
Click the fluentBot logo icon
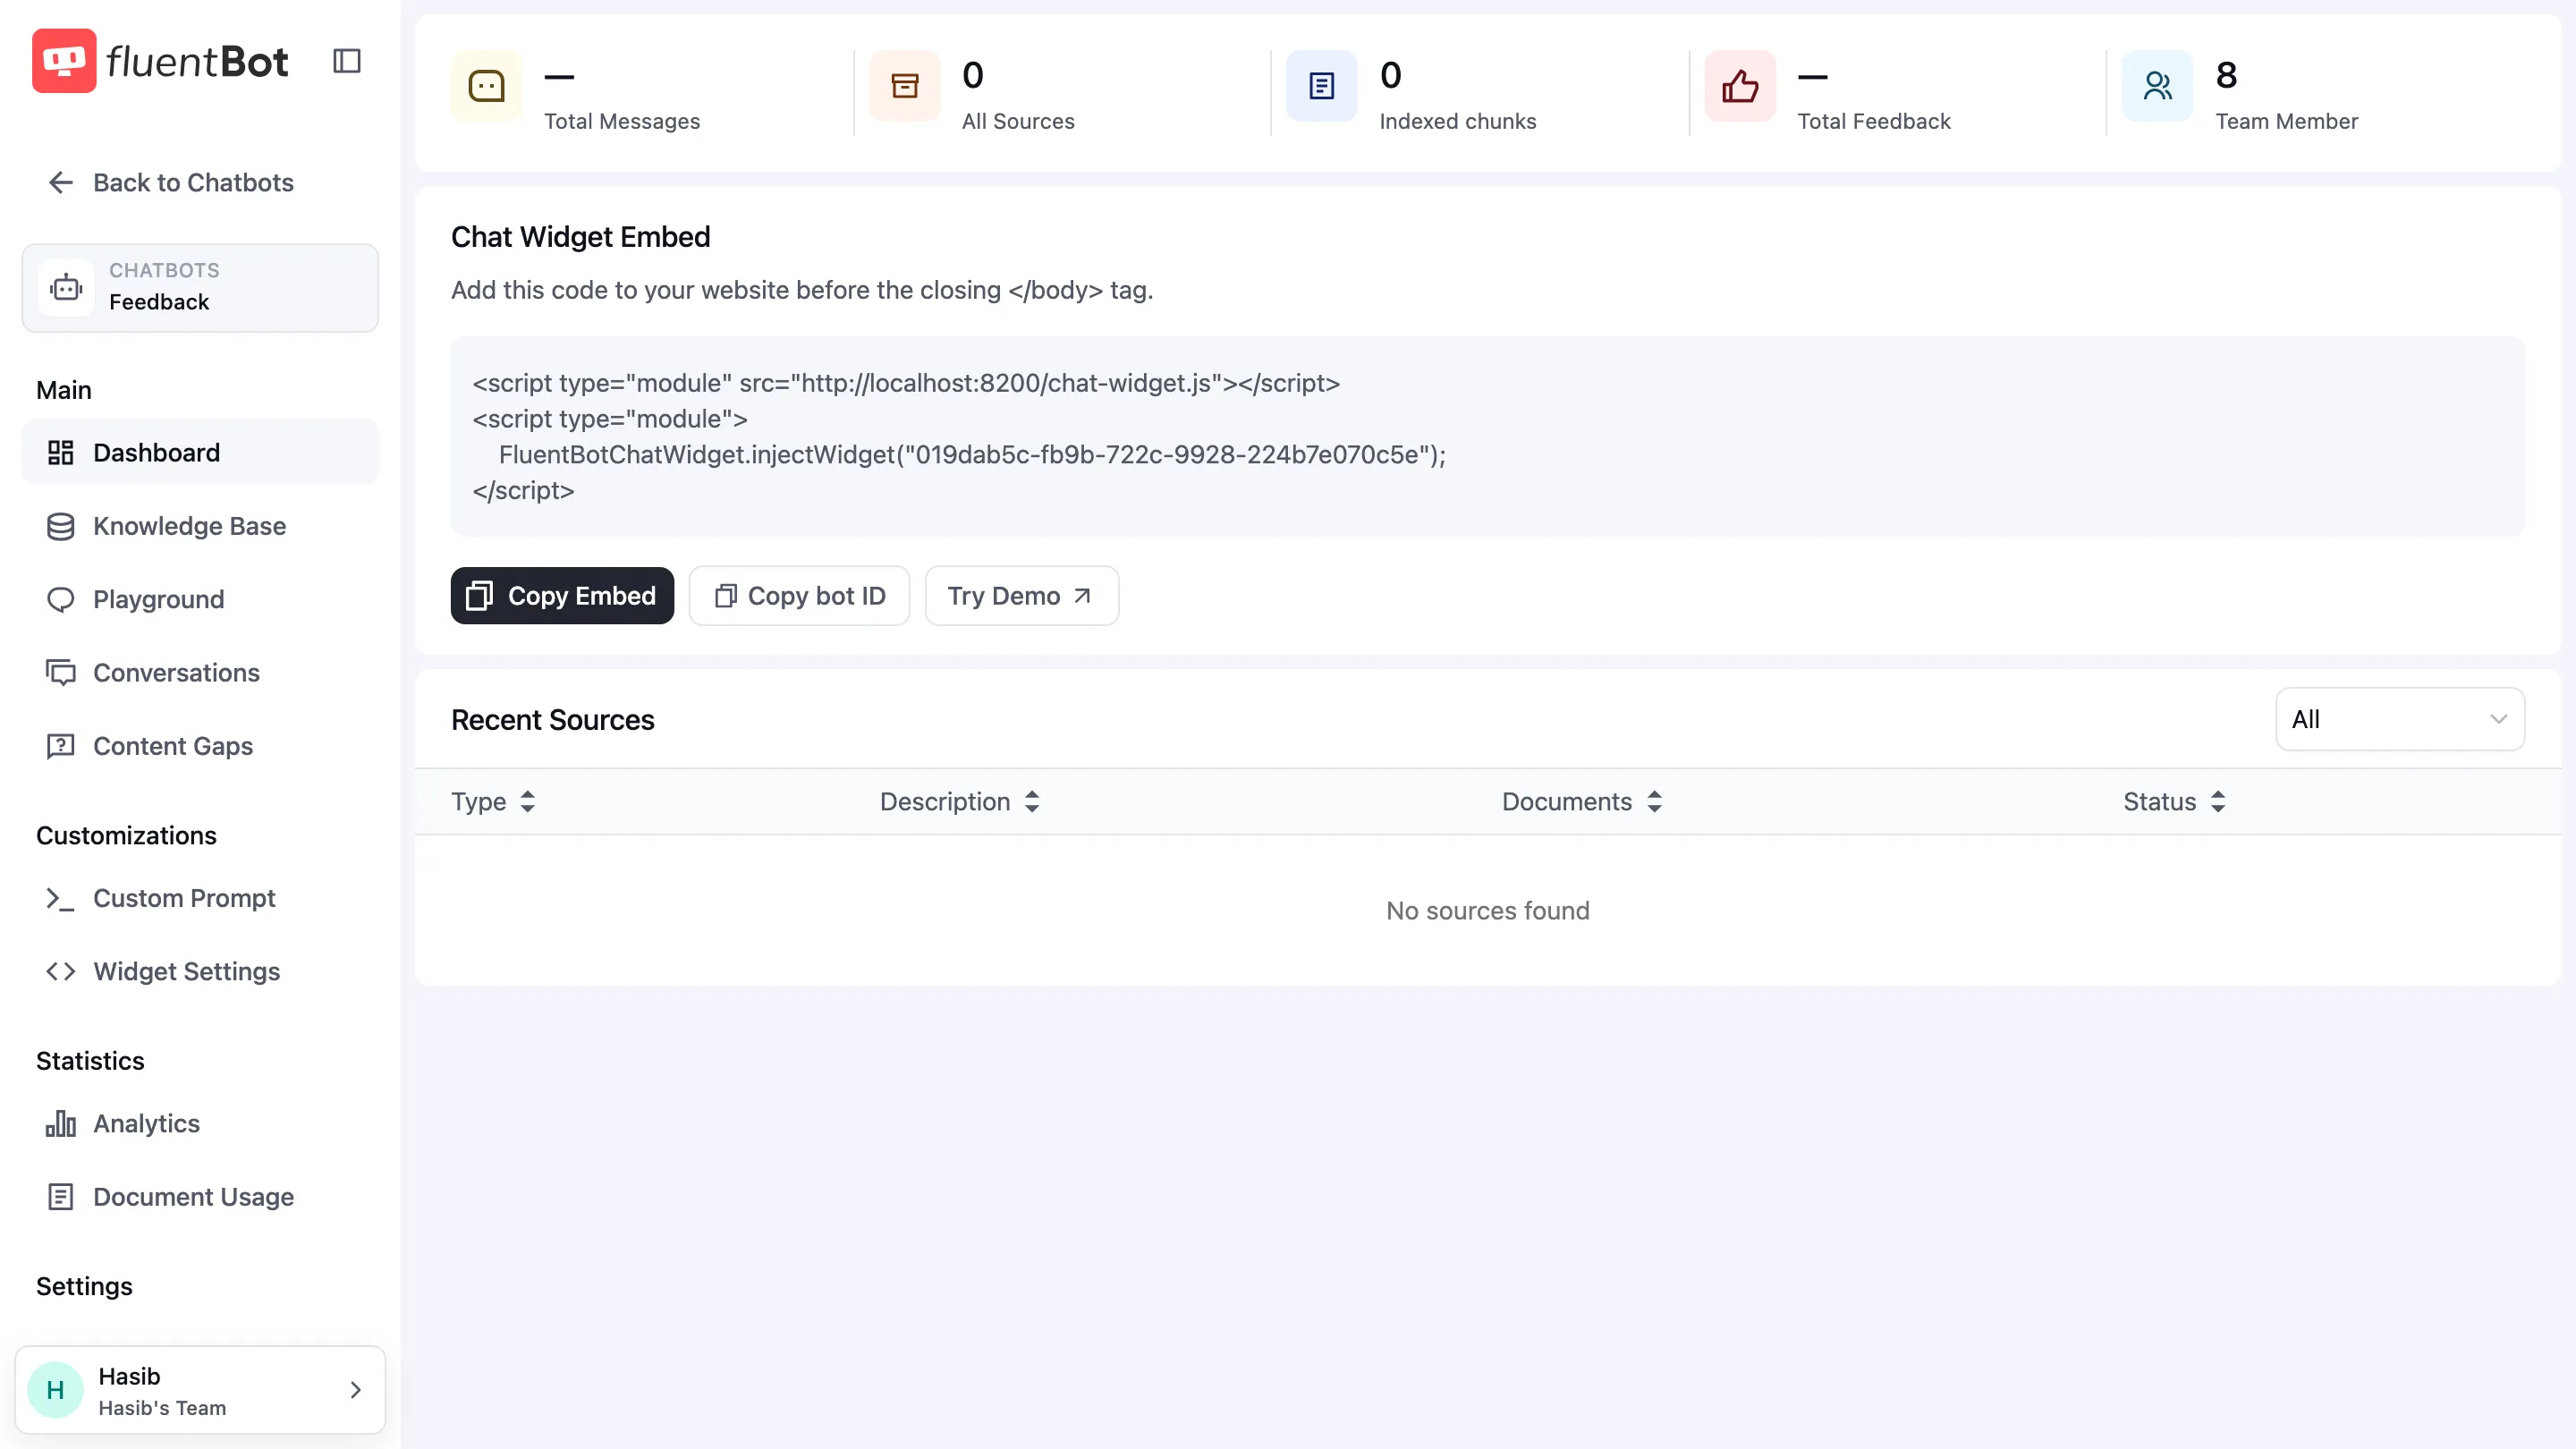point(64,61)
